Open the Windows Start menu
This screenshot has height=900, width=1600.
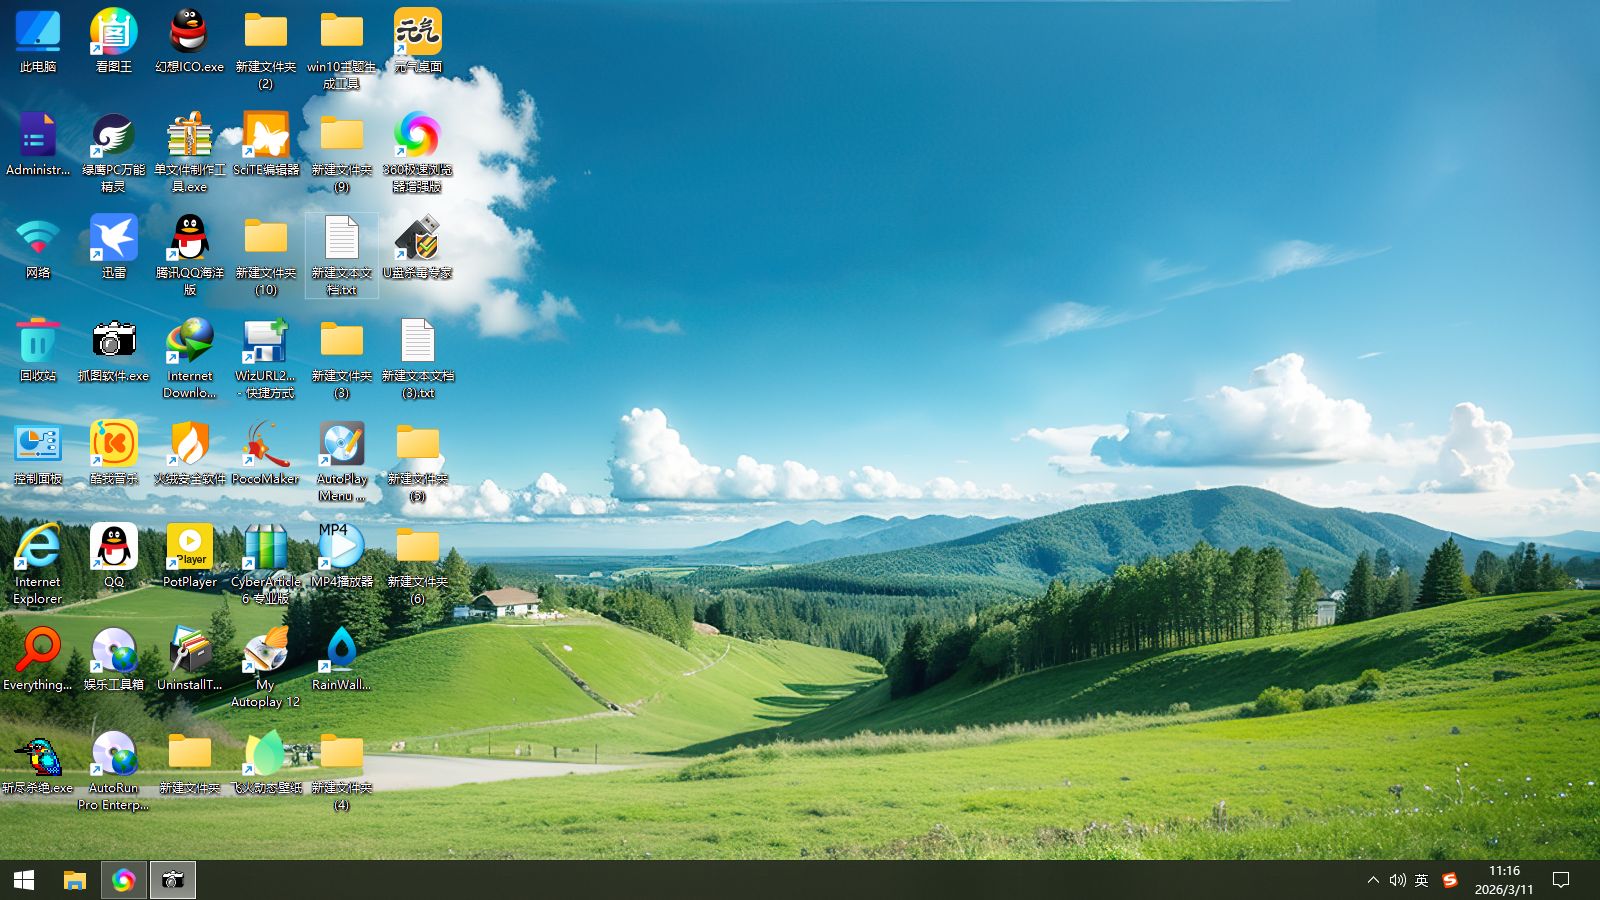[x=24, y=880]
